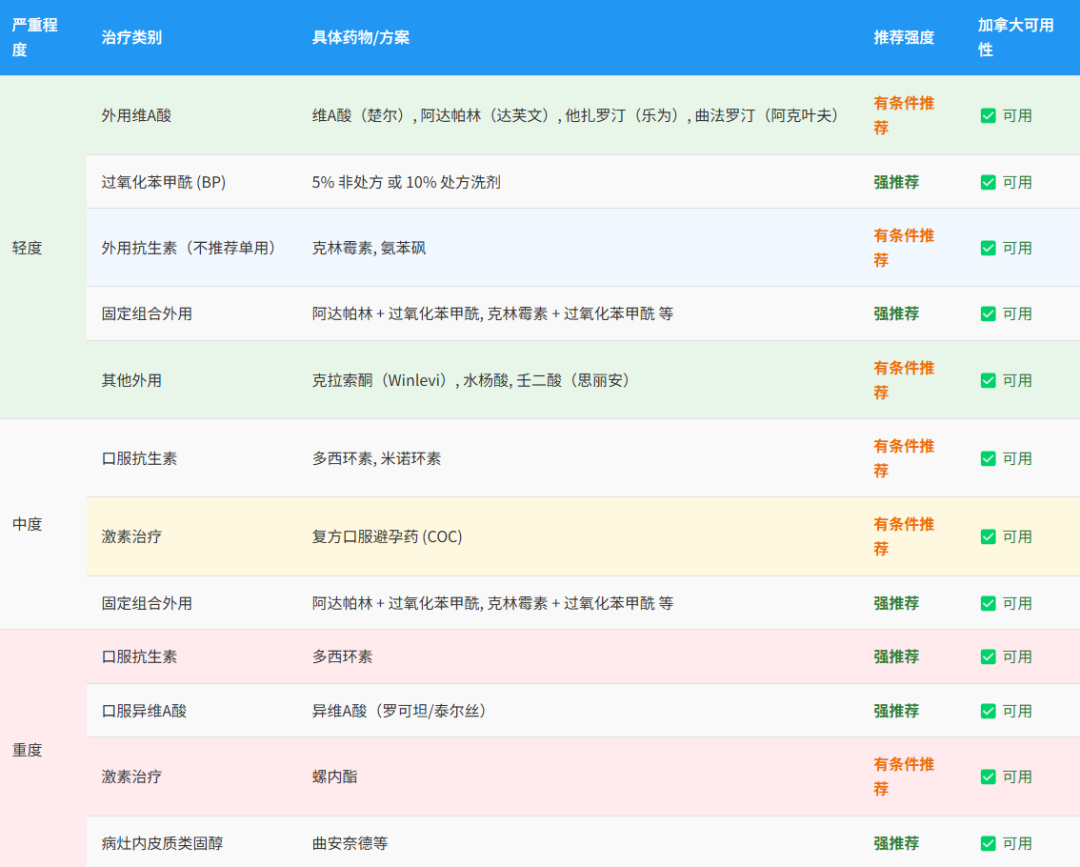Select the 加拿大可用性 column header

[x=1014, y=37]
